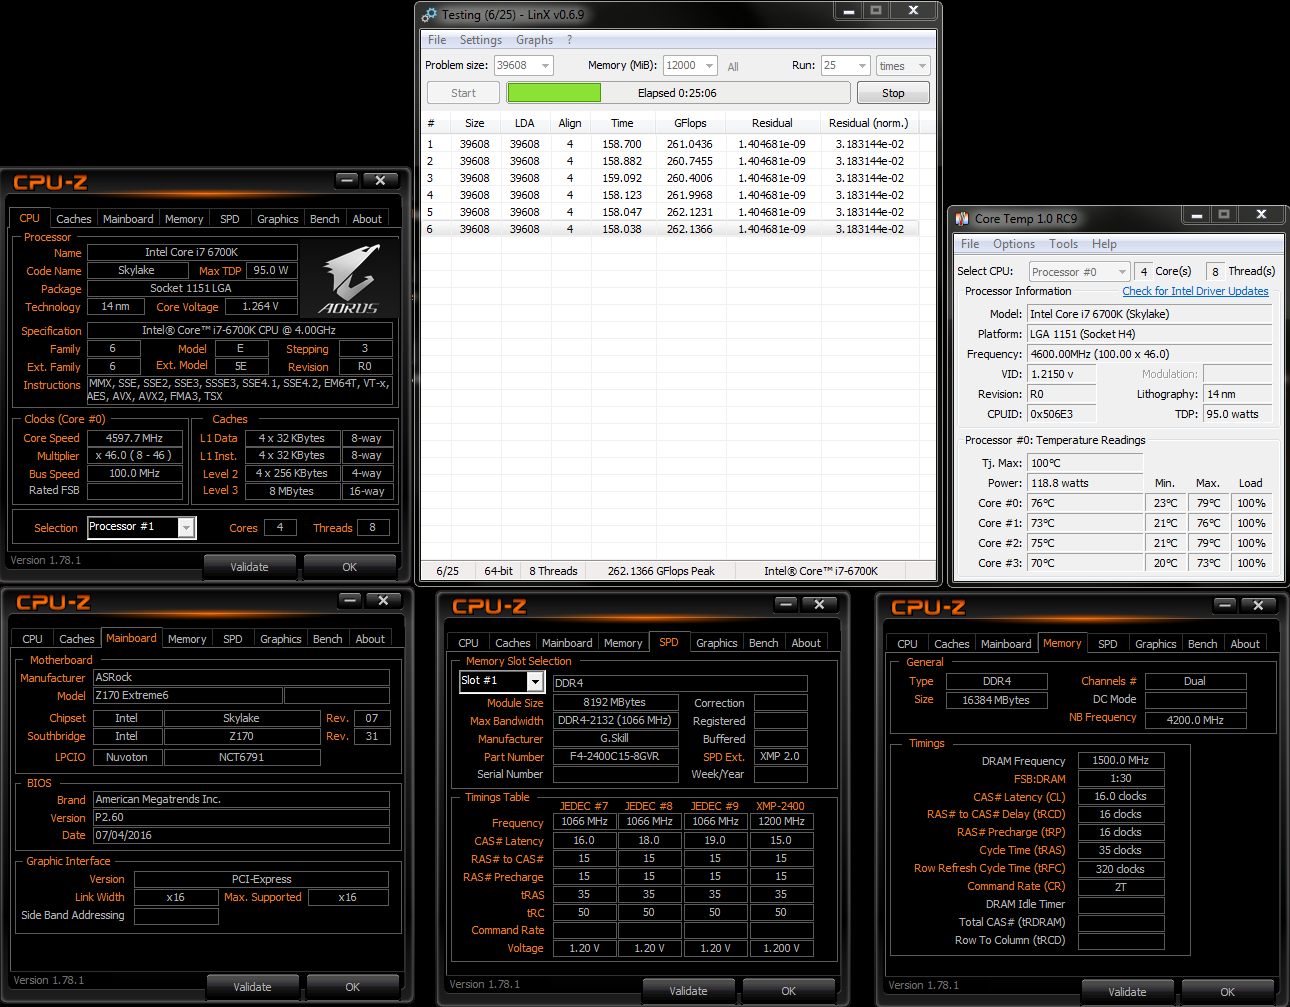Viewport: 1290px width, 1007px height.
Task: Select Graphics tab in Mainboard window
Action: pos(280,639)
